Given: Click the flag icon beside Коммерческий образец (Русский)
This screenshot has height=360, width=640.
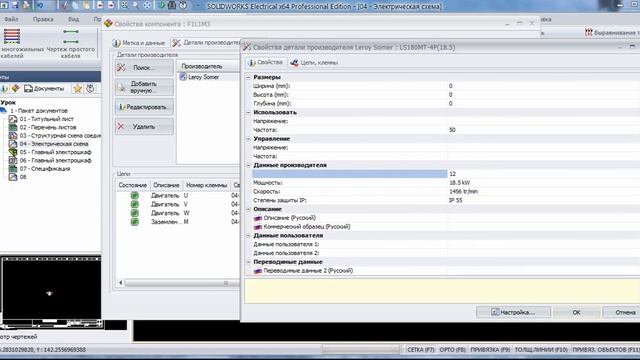Looking at the screenshot, I should [258, 227].
